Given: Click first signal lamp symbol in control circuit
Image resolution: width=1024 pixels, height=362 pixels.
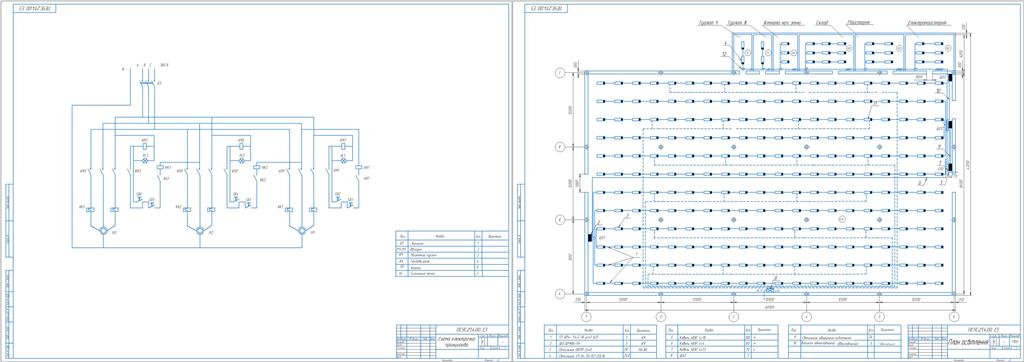Looking at the screenshot, I should pos(145,160).
